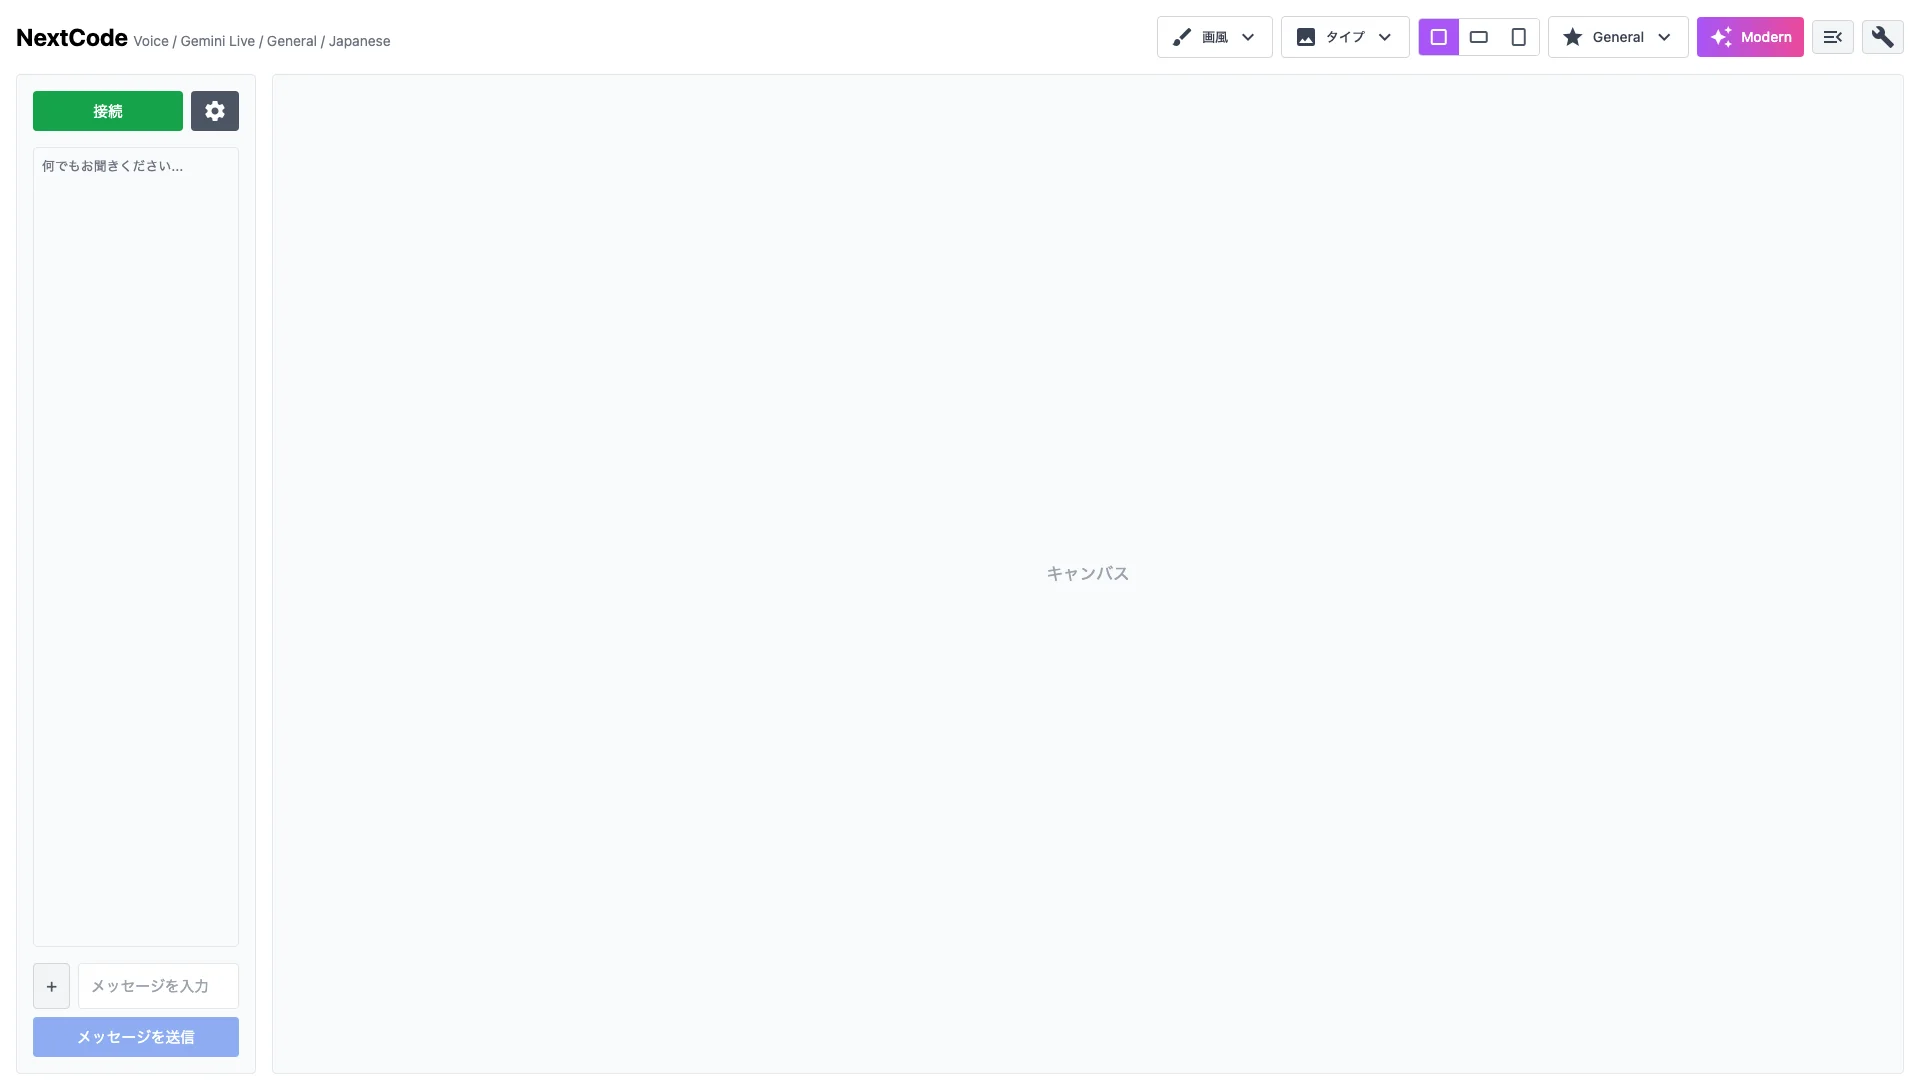Click the brush icon in the 画風 selector
The width and height of the screenshot is (1920, 1080).
tap(1182, 37)
